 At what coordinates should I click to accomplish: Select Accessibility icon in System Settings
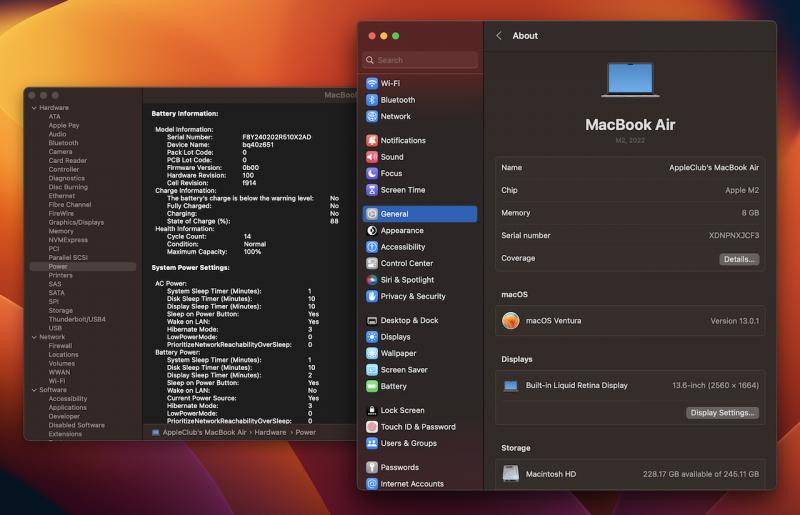[x=372, y=247]
